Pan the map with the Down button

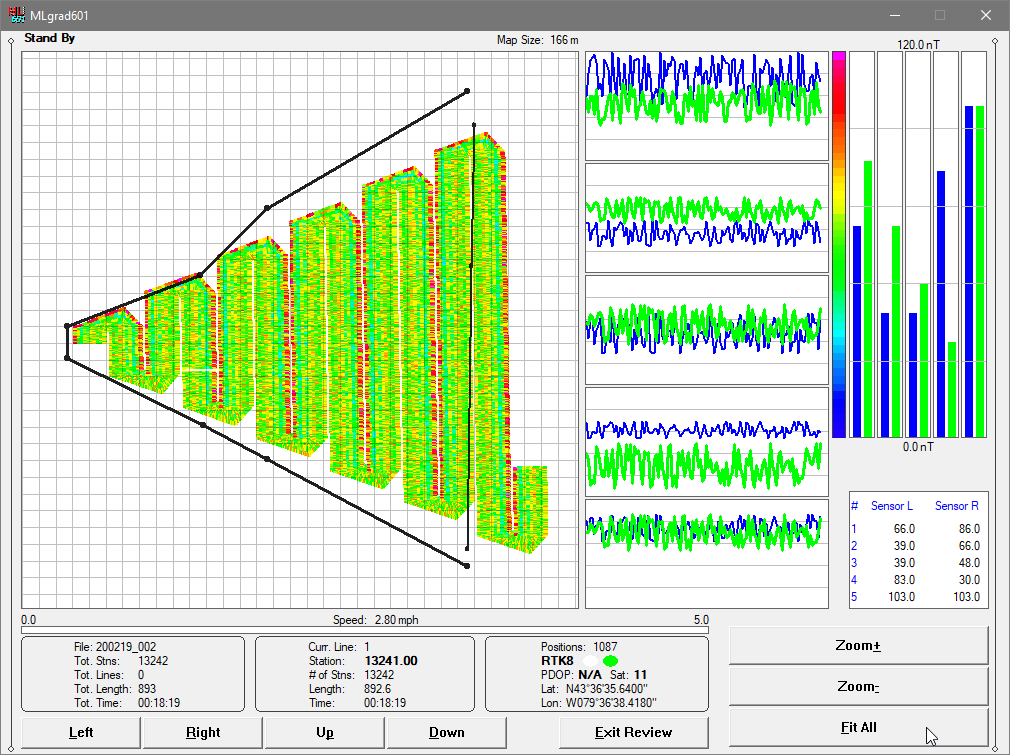446,732
